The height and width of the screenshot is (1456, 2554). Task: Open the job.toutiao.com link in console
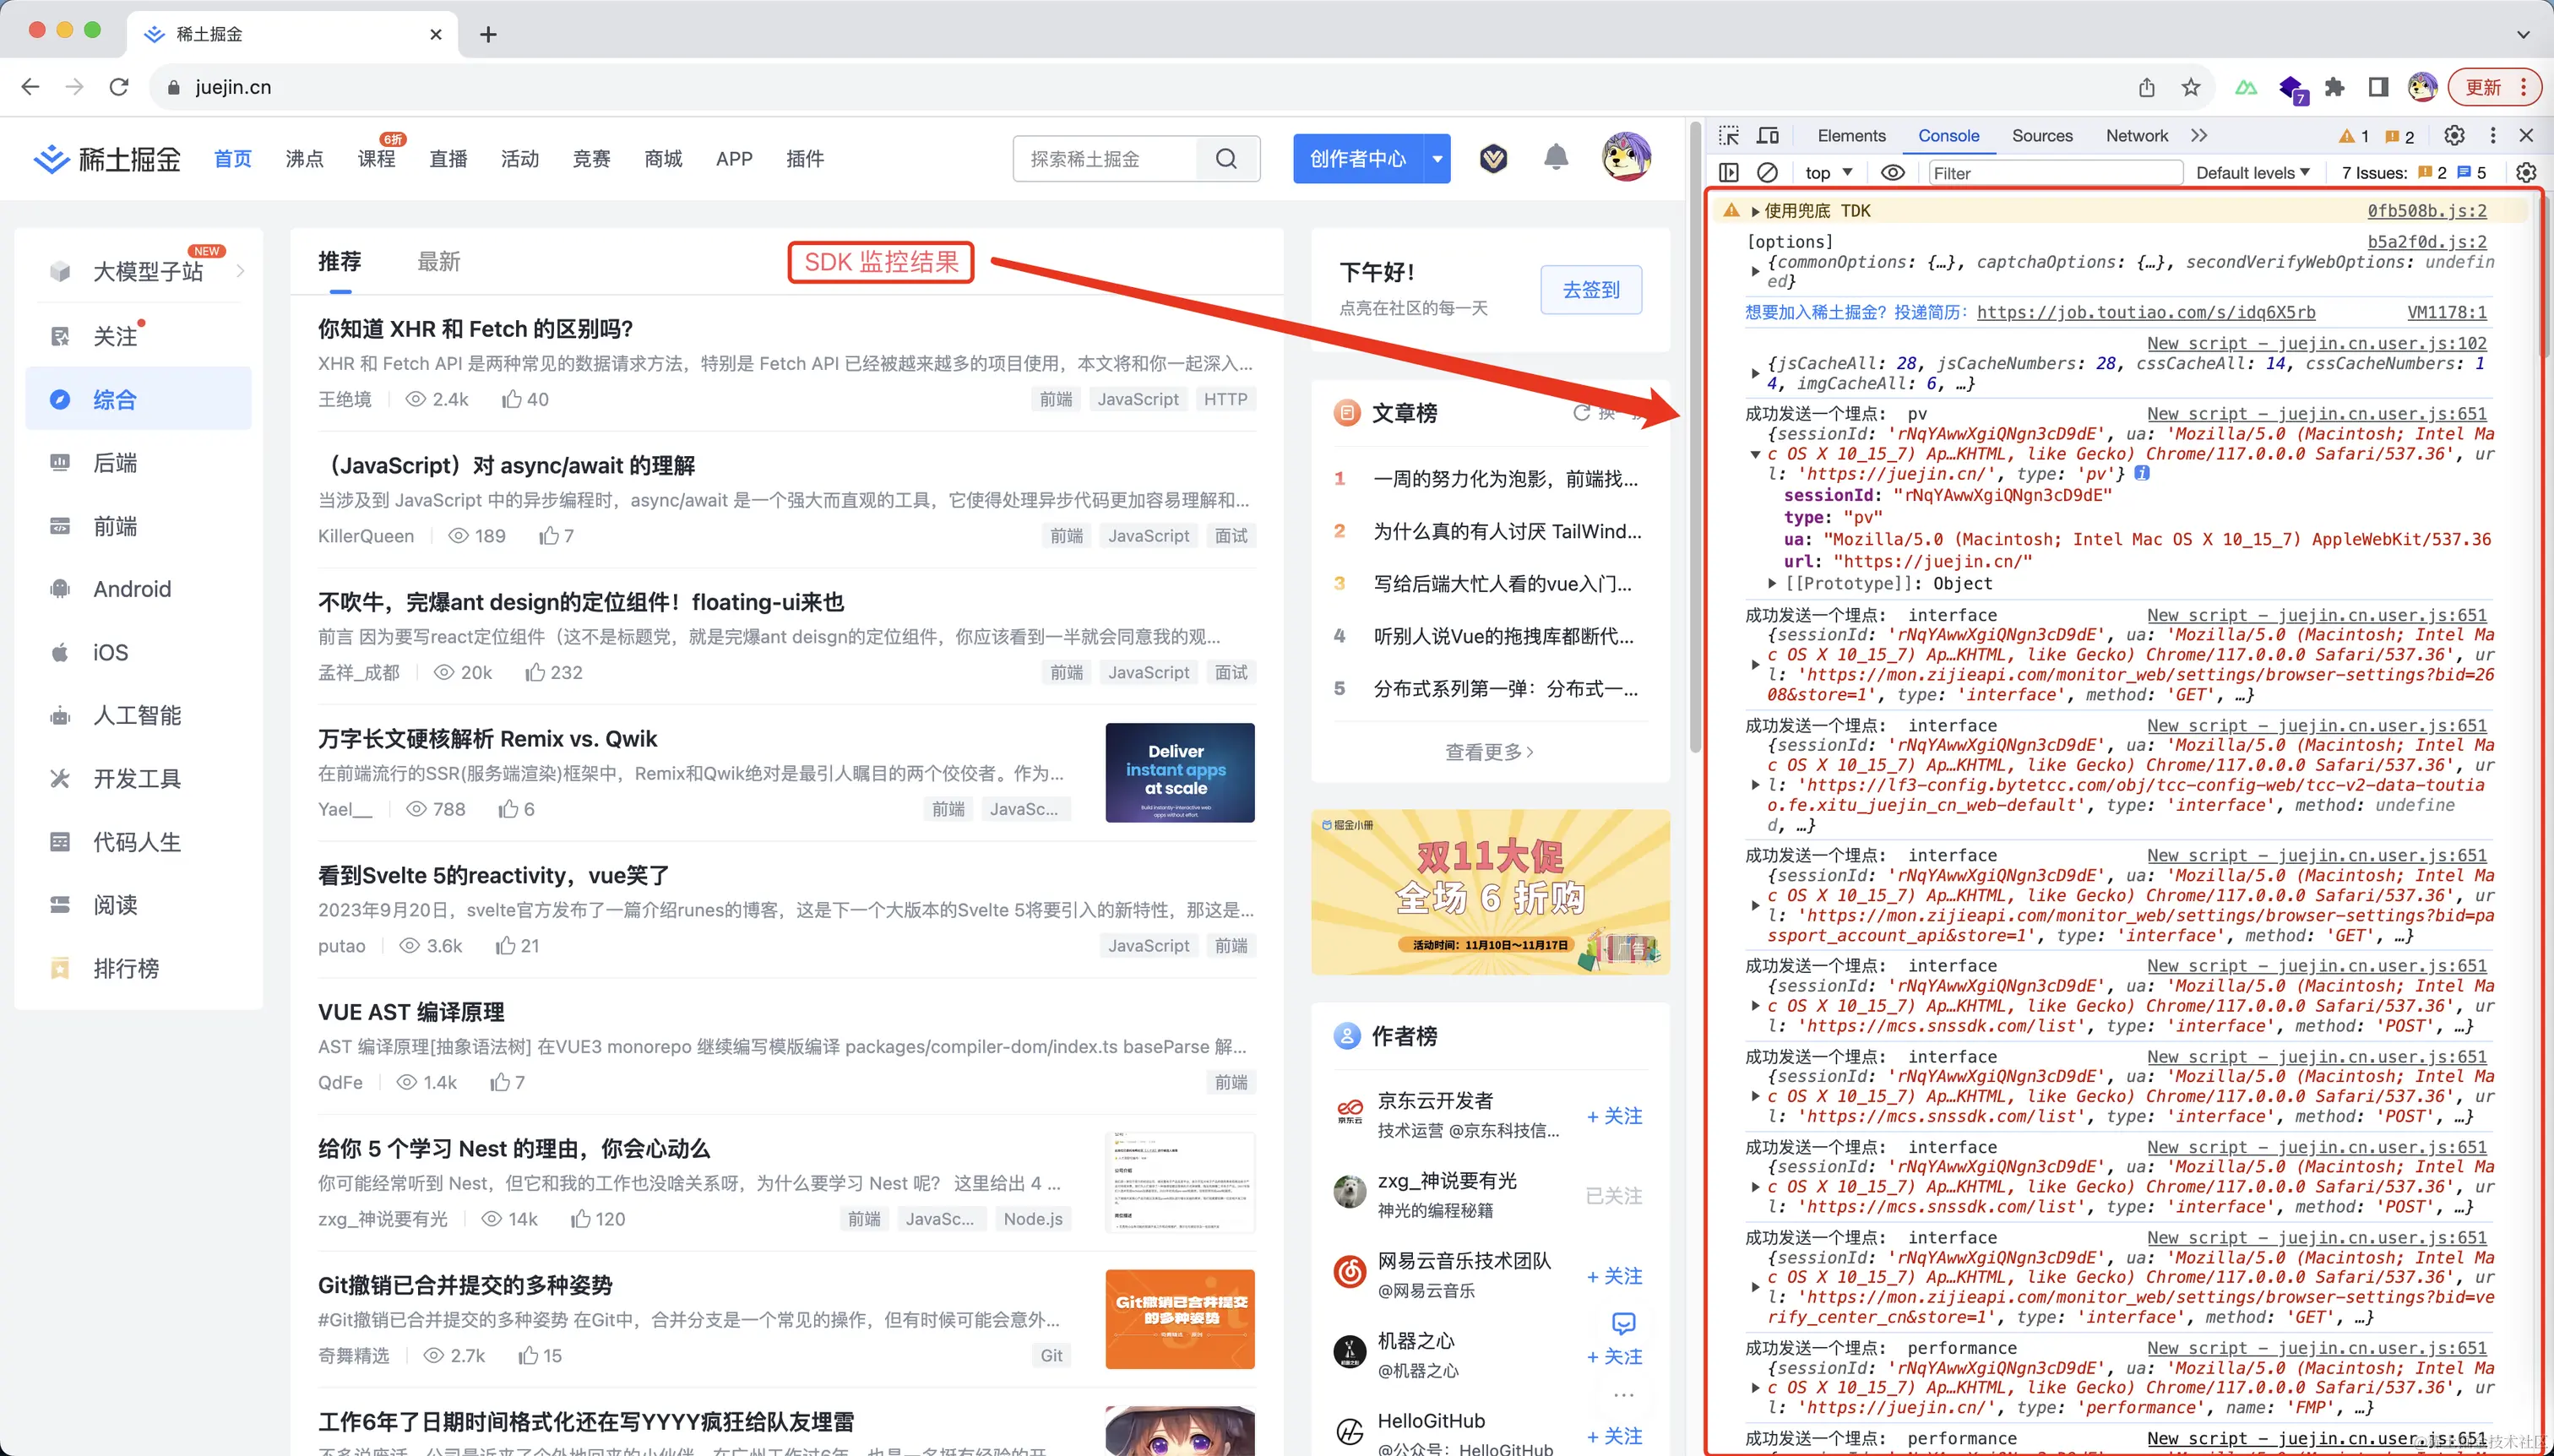tap(2146, 312)
